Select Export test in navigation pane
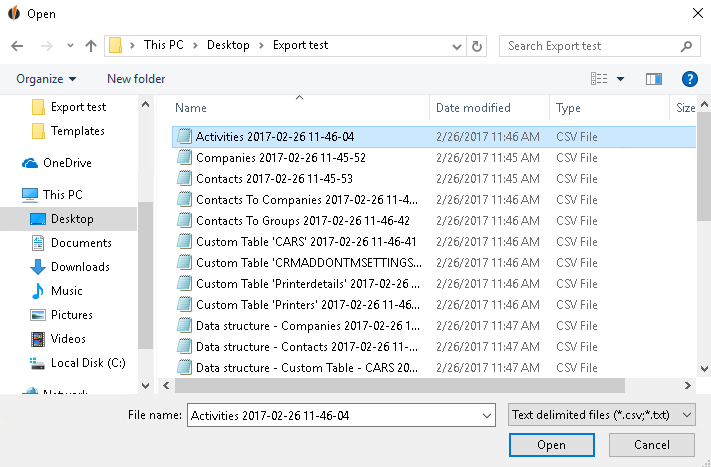 pyautogui.click(x=78, y=107)
